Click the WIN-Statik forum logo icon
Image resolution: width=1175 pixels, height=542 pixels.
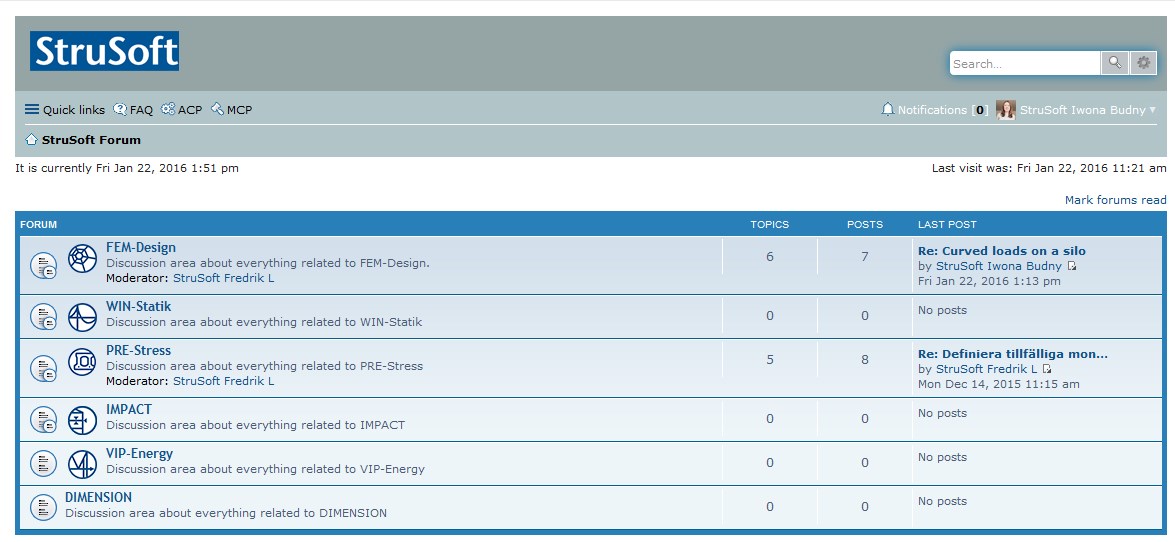(82, 317)
